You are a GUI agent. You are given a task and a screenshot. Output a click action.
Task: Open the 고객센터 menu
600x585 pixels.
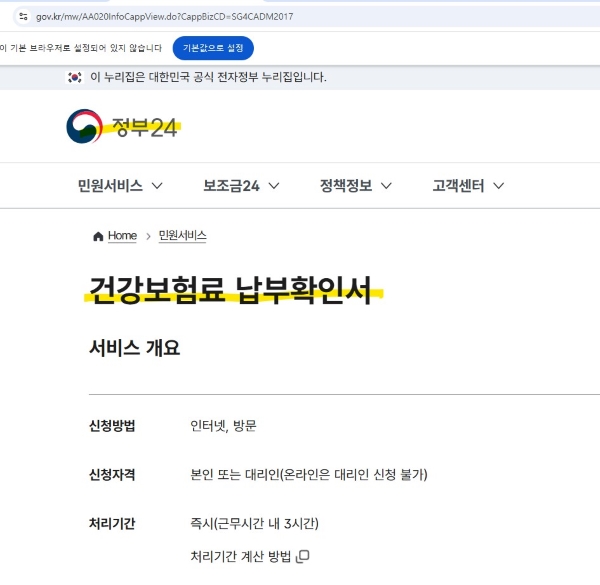coord(458,186)
